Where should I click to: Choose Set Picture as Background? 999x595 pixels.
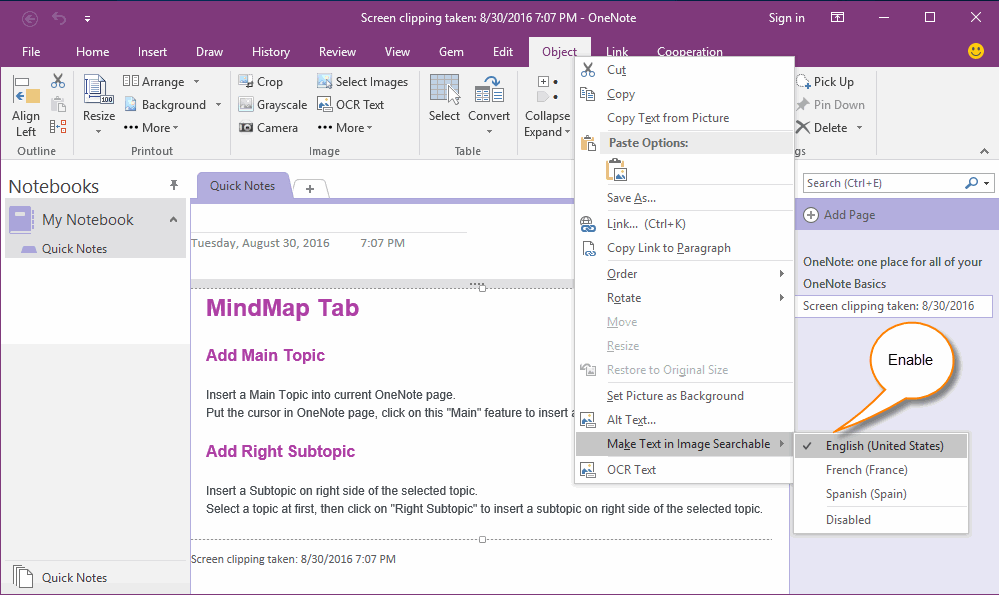pos(675,396)
